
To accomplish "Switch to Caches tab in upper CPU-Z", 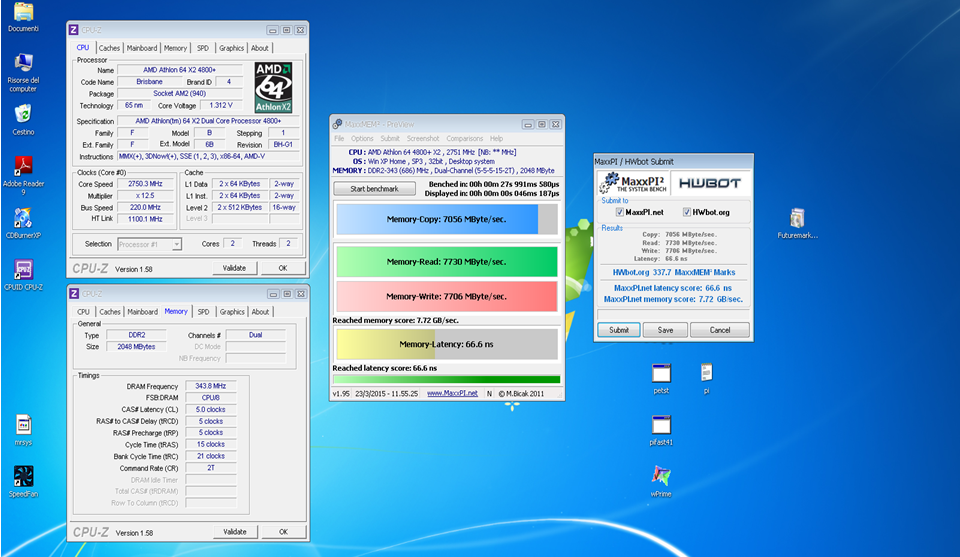I will tap(110, 48).
